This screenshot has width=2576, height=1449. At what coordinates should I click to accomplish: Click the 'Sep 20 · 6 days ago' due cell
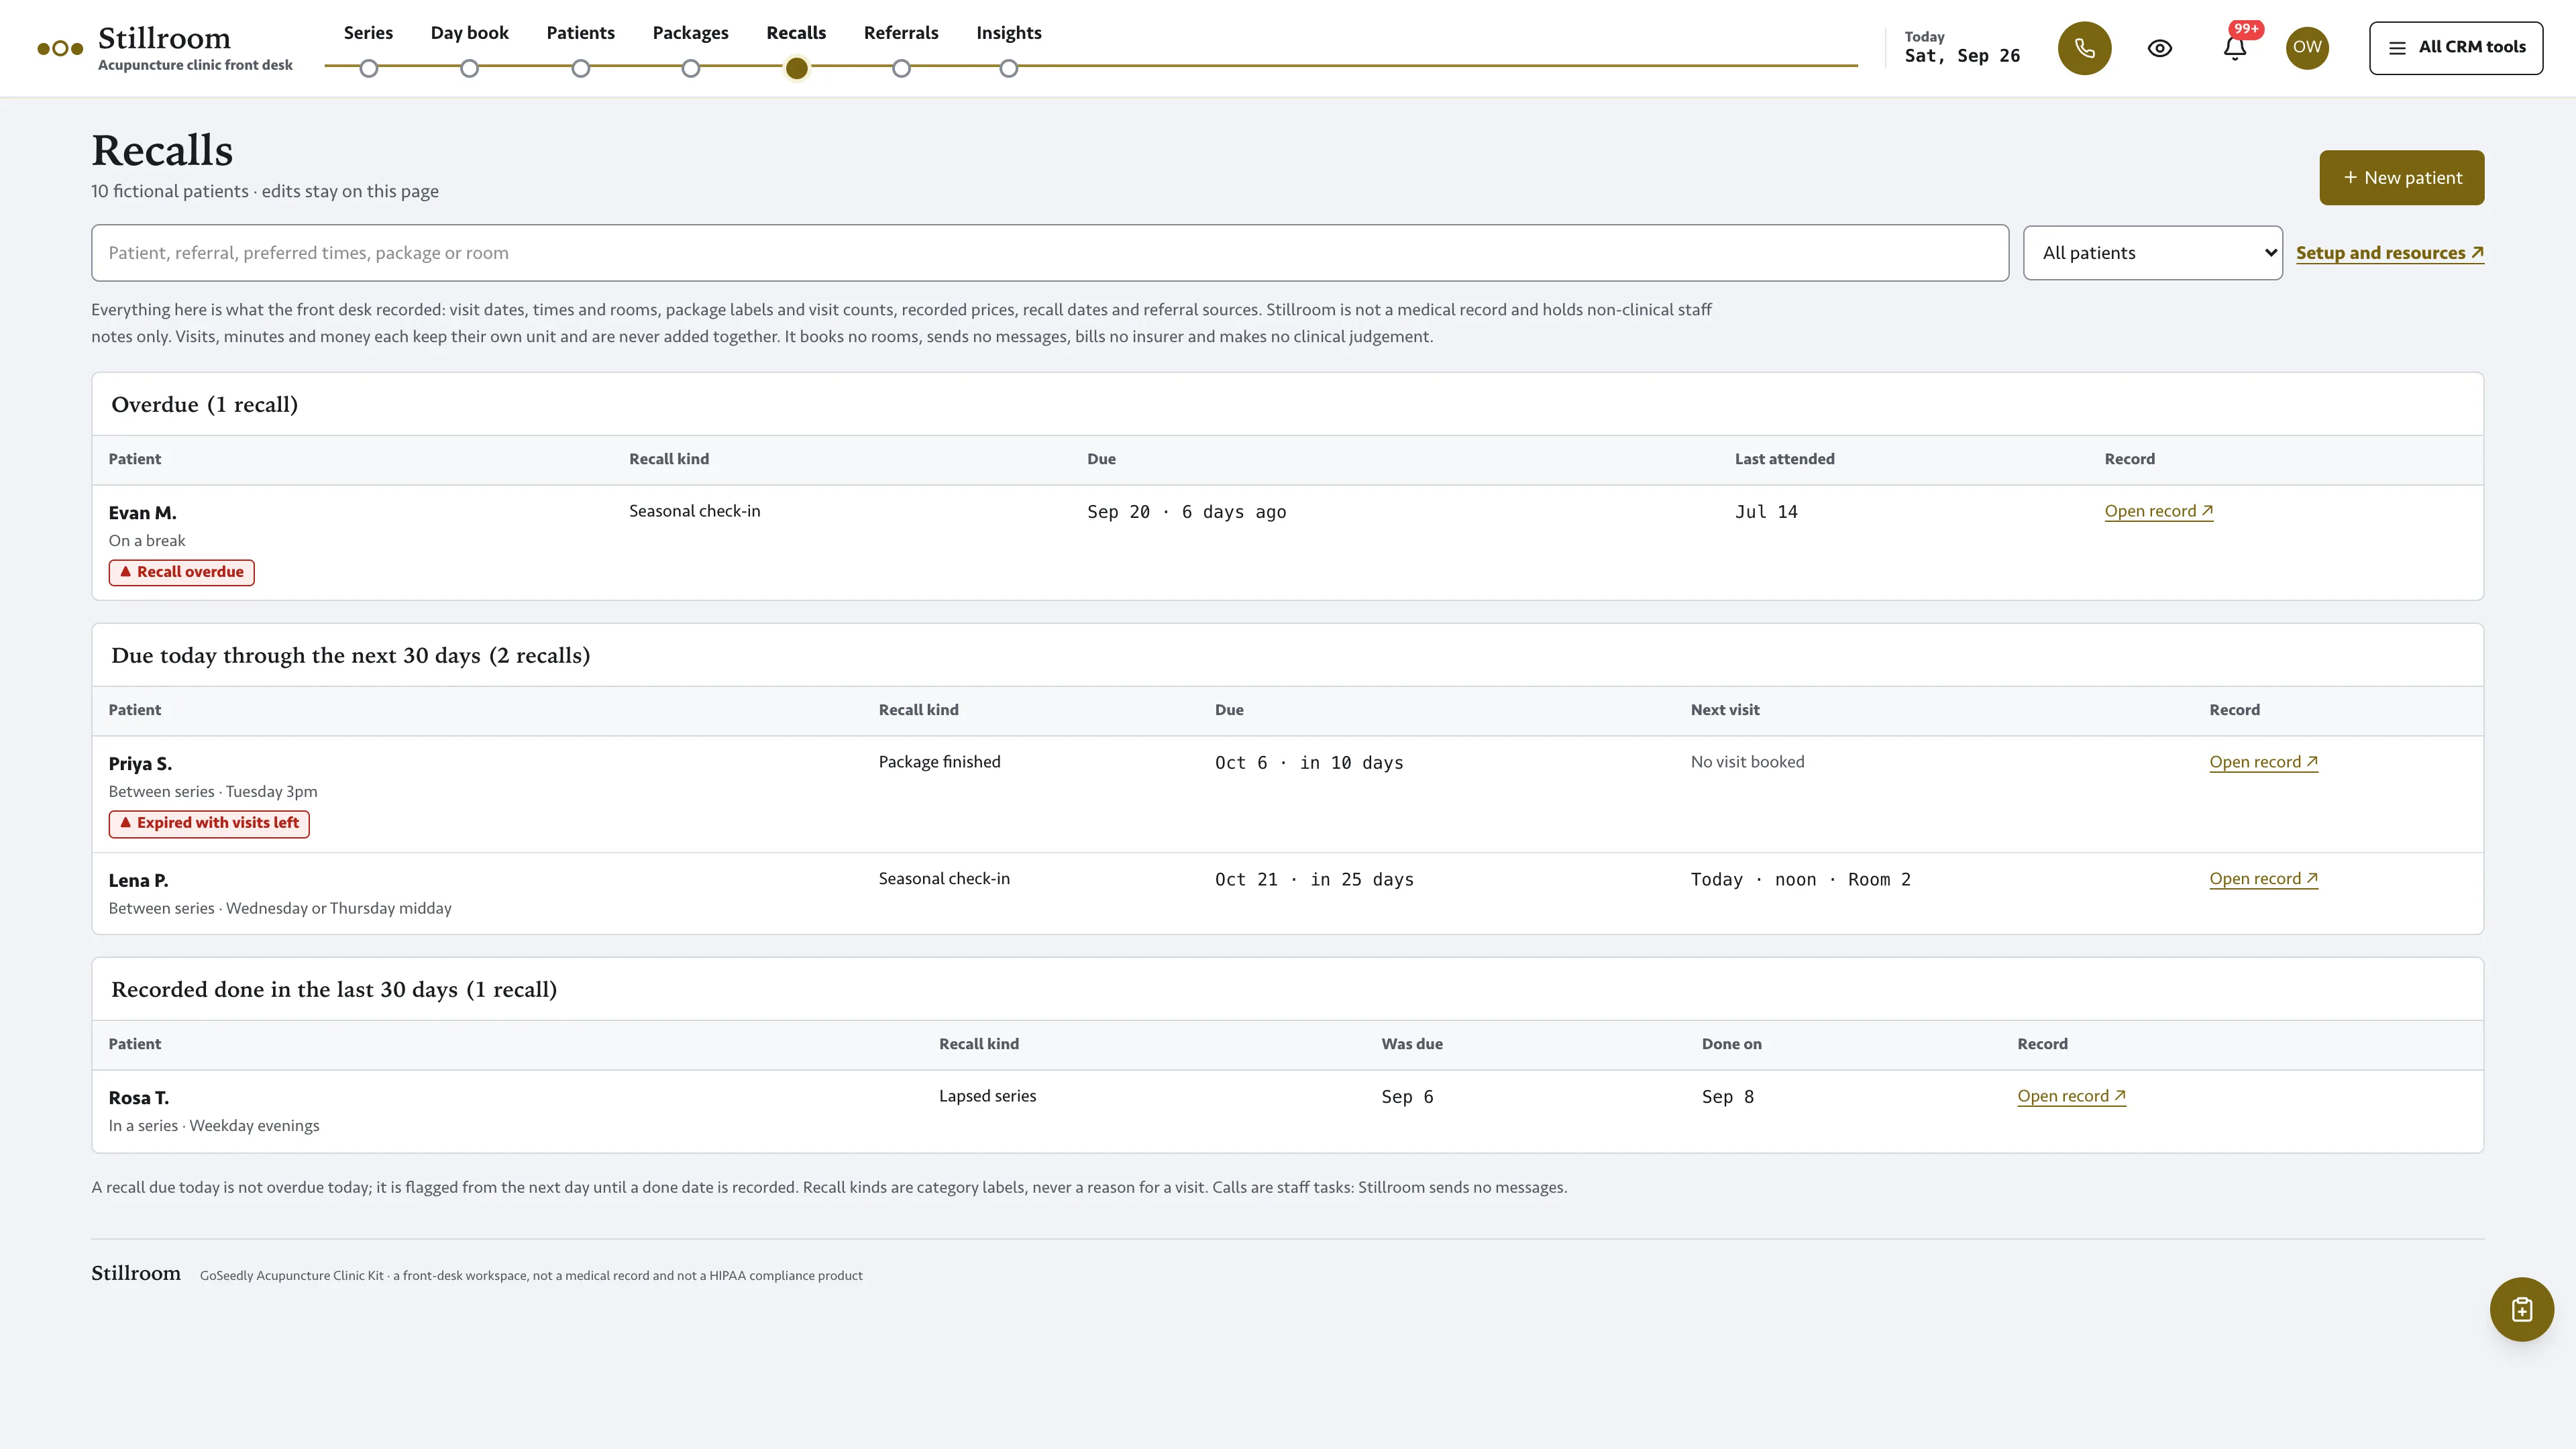(1187, 512)
